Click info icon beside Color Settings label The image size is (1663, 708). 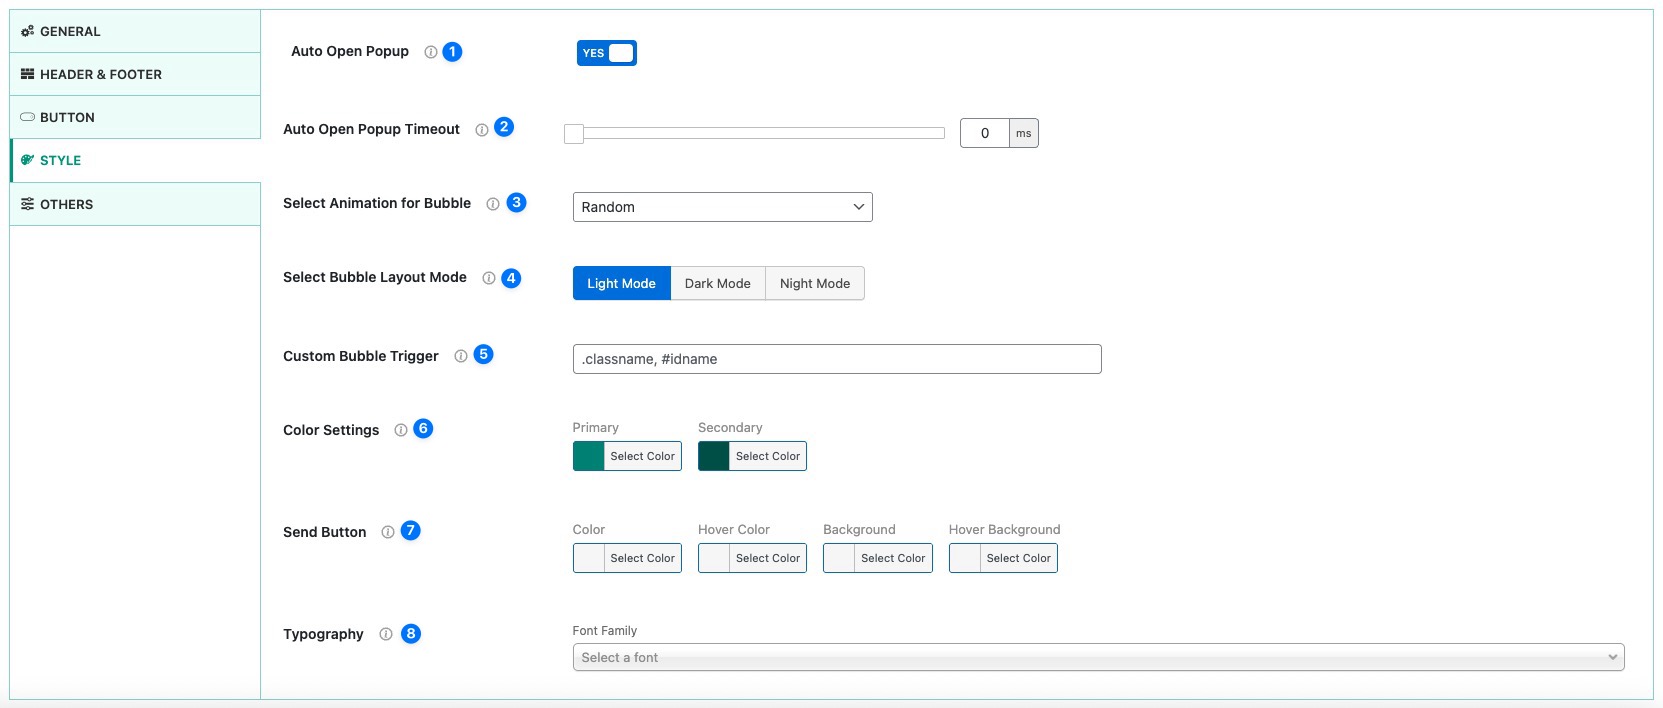pyautogui.click(x=401, y=430)
